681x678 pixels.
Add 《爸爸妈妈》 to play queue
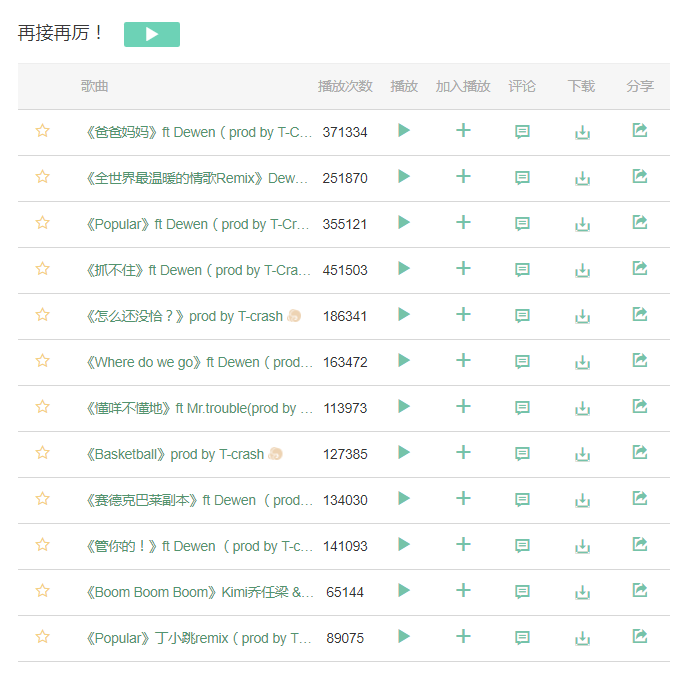[x=463, y=130]
